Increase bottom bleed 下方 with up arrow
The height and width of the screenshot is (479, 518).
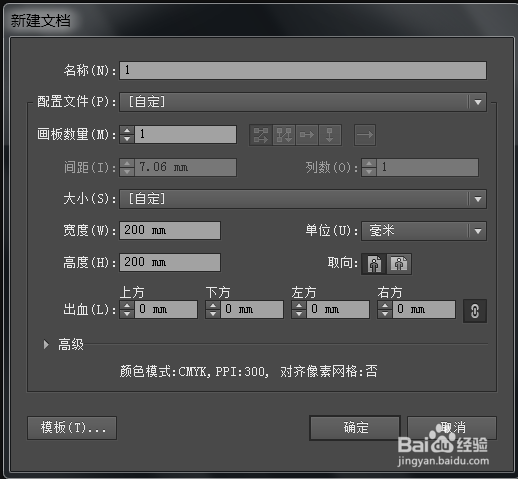[x=213, y=305]
